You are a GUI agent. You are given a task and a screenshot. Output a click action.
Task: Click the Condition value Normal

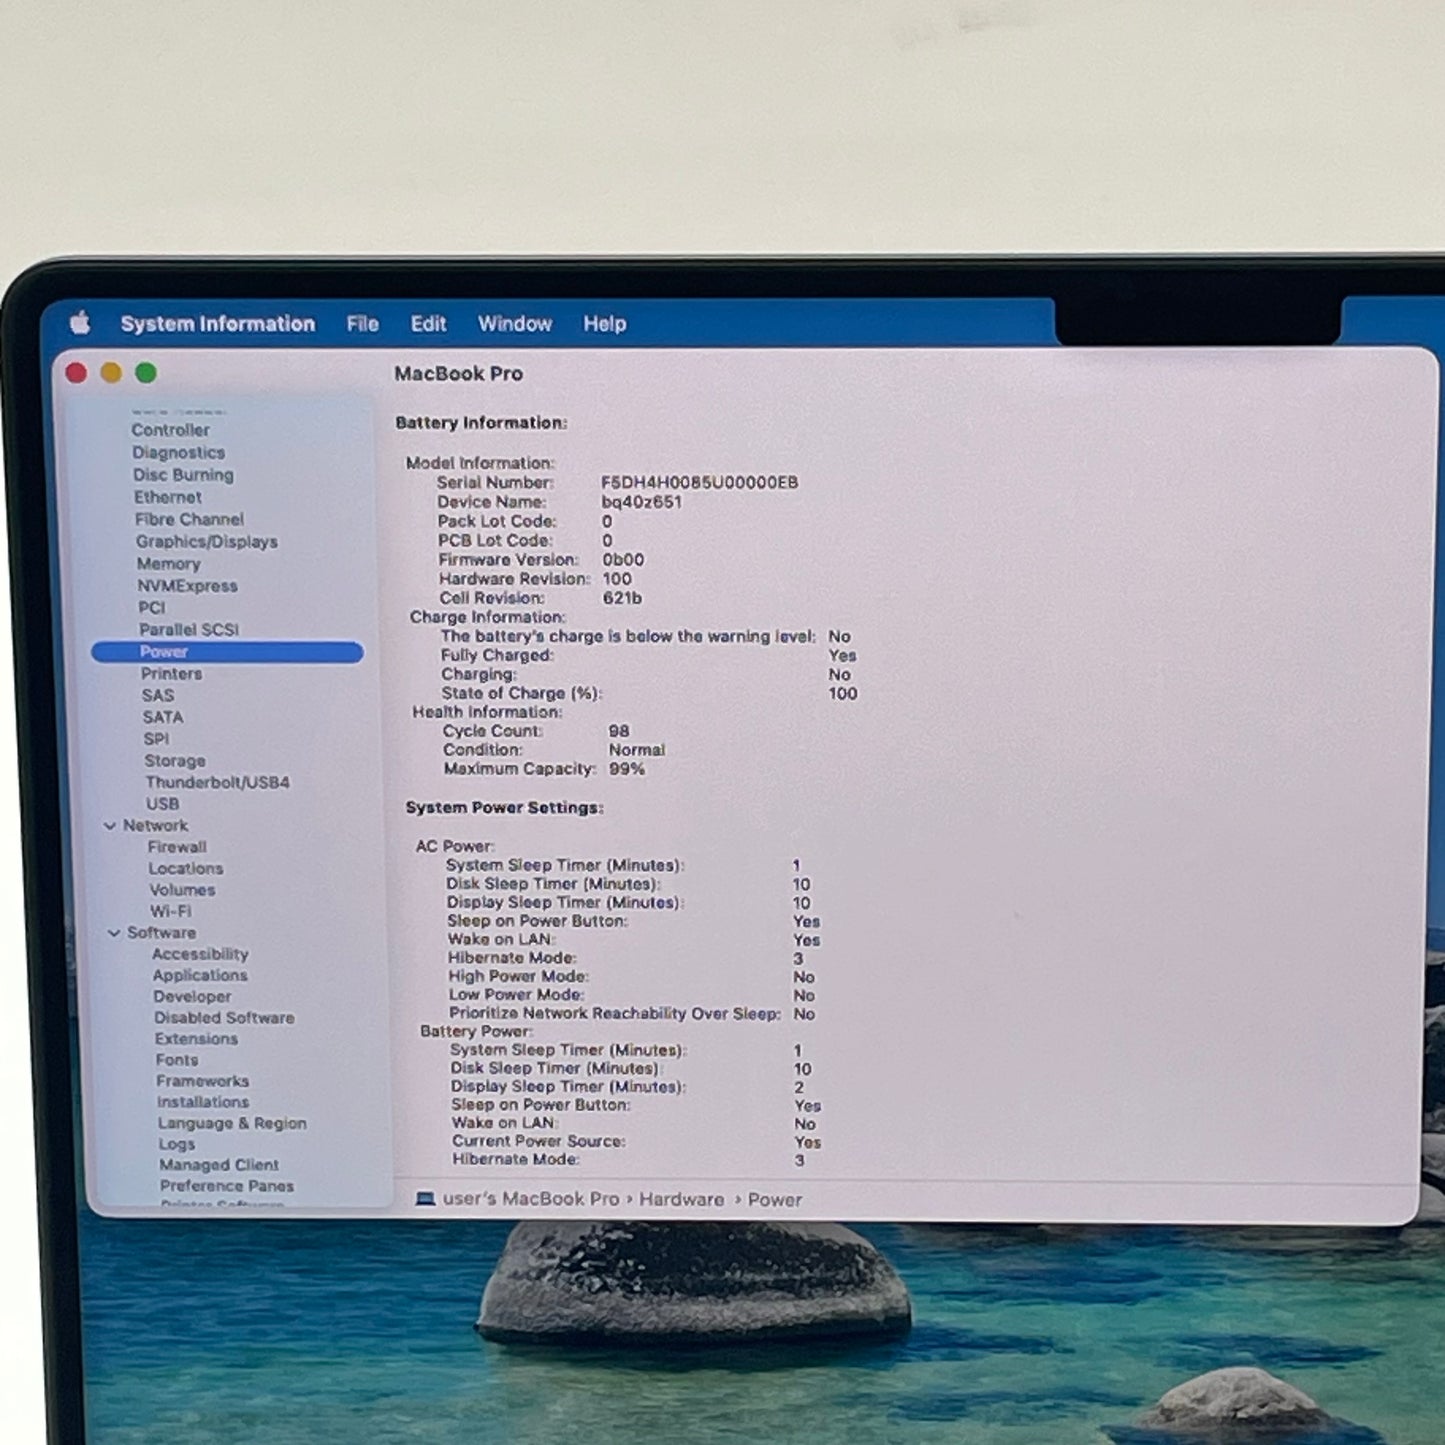[x=637, y=750]
